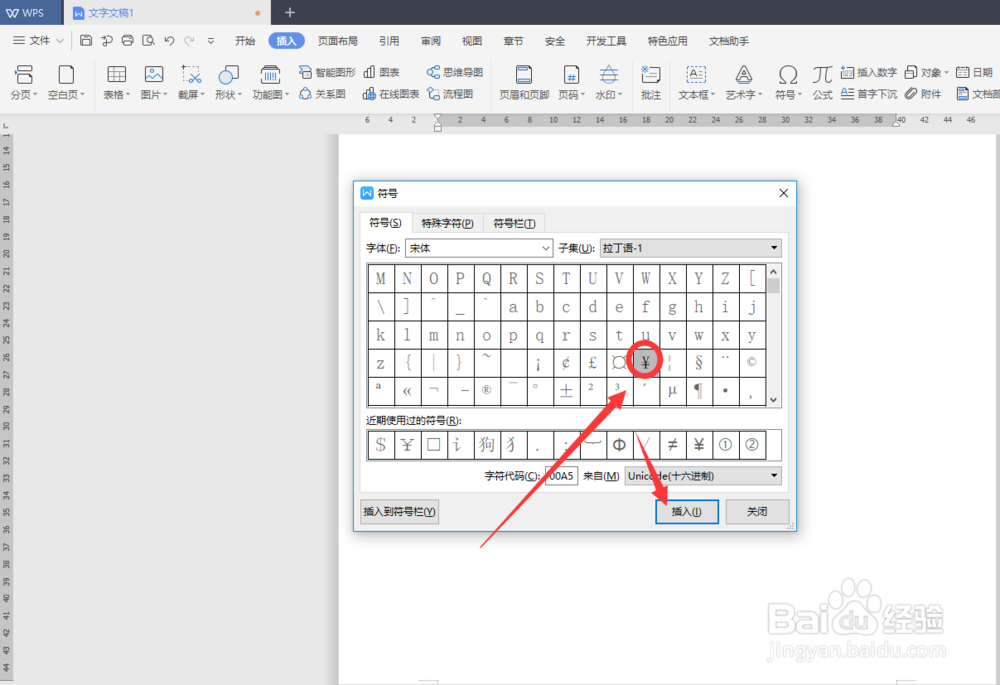Open 页眉和页脚 header and footer
This screenshot has height=685, width=1000.
(x=524, y=82)
